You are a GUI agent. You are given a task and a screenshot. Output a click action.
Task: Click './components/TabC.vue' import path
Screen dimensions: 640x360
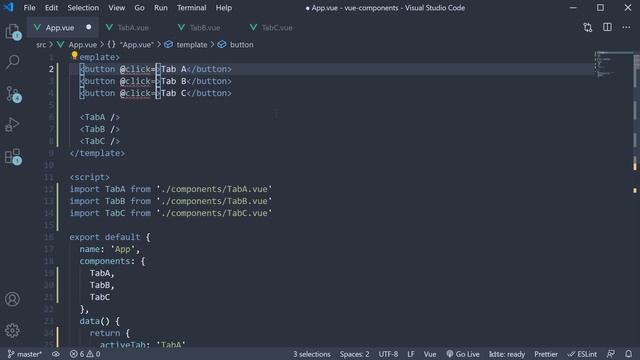(x=214, y=213)
